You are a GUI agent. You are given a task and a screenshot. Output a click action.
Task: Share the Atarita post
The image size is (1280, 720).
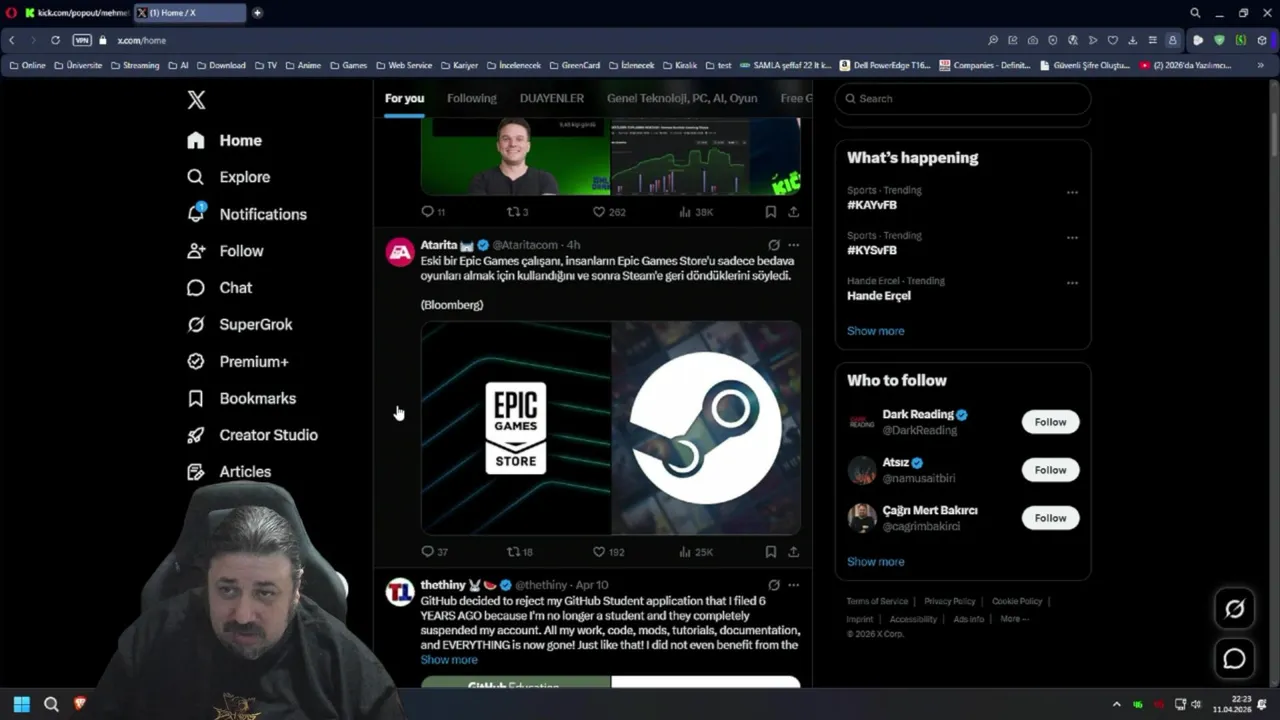[793, 551]
